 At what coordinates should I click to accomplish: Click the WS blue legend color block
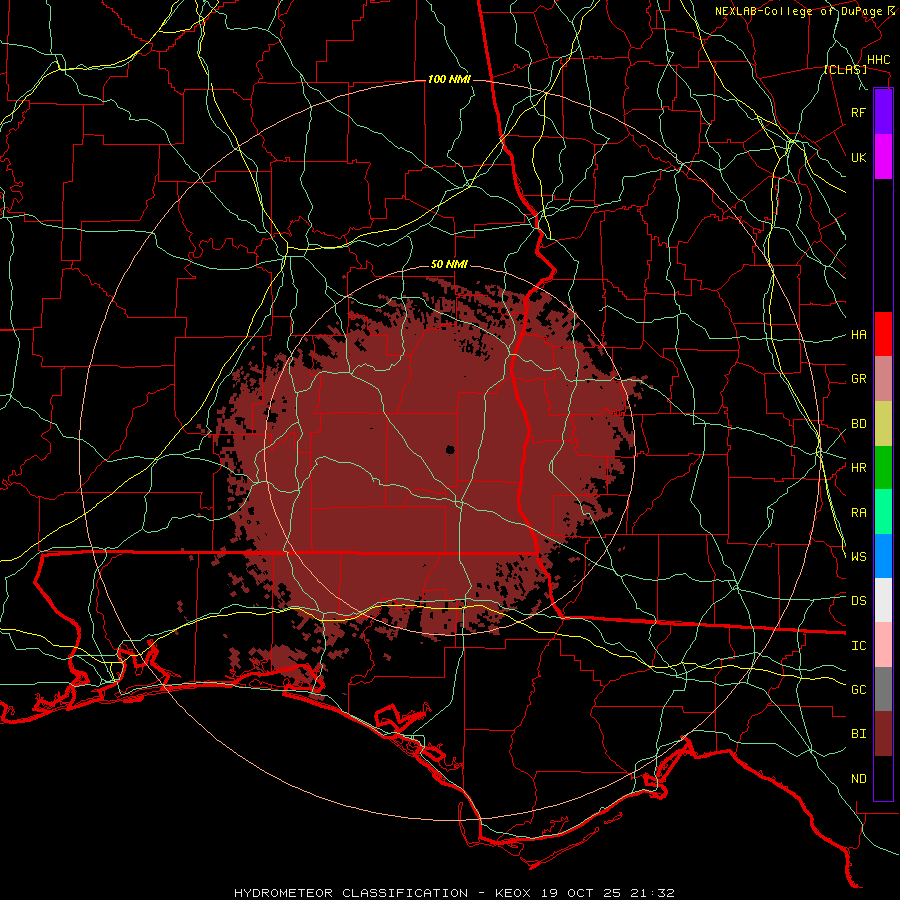coord(883,556)
